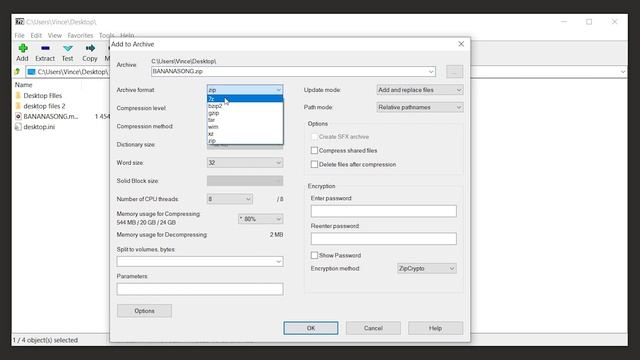Image resolution: width=640 pixels, height=360 pixels.
Task: Choose wim from the format list
Action: tap(245, 127)
